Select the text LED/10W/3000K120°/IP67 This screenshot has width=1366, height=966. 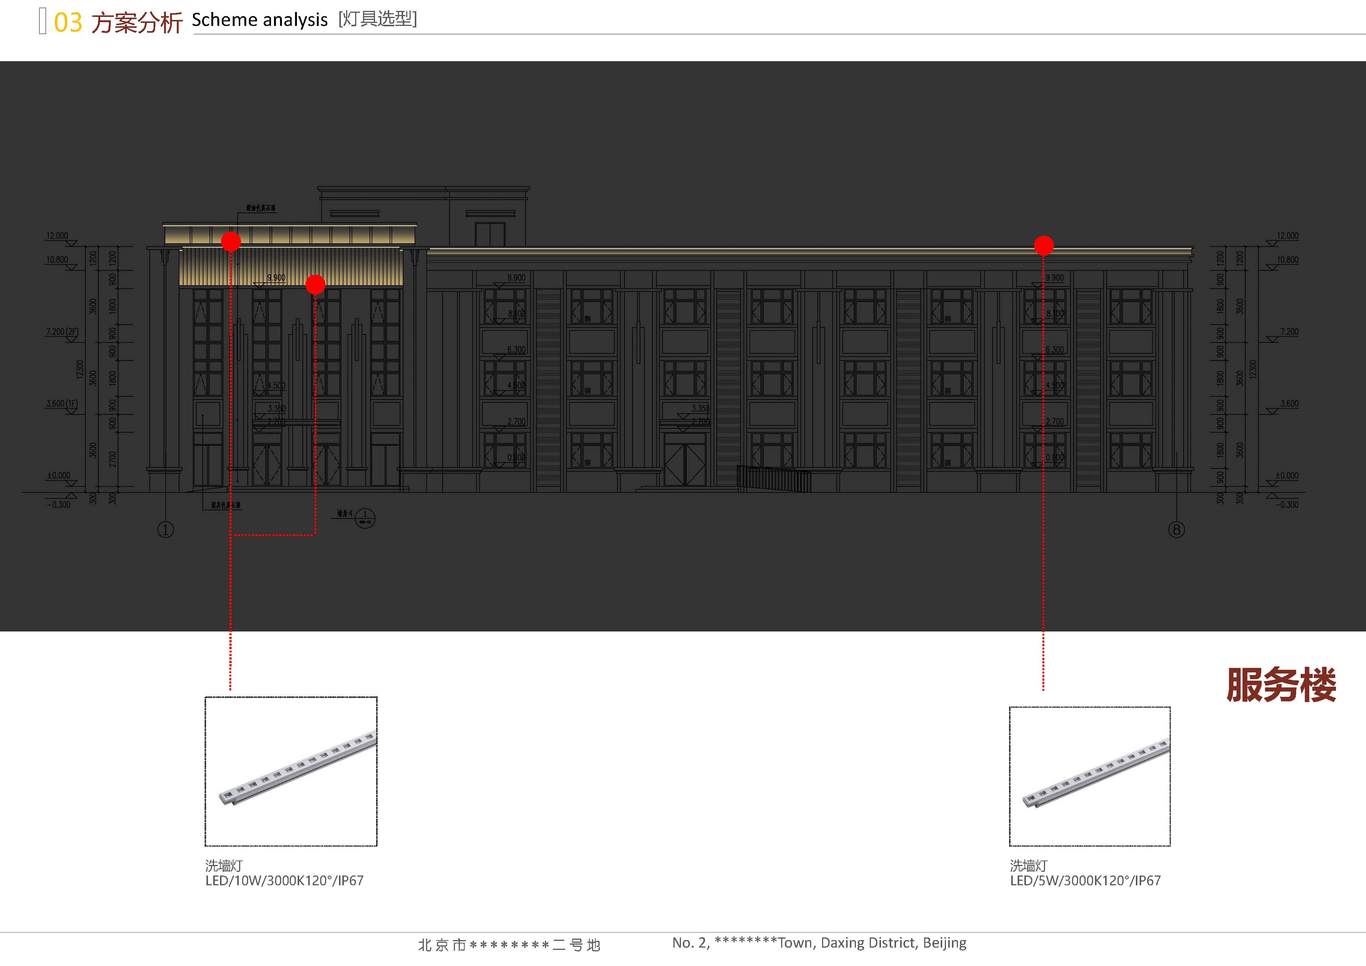point(284,881)
